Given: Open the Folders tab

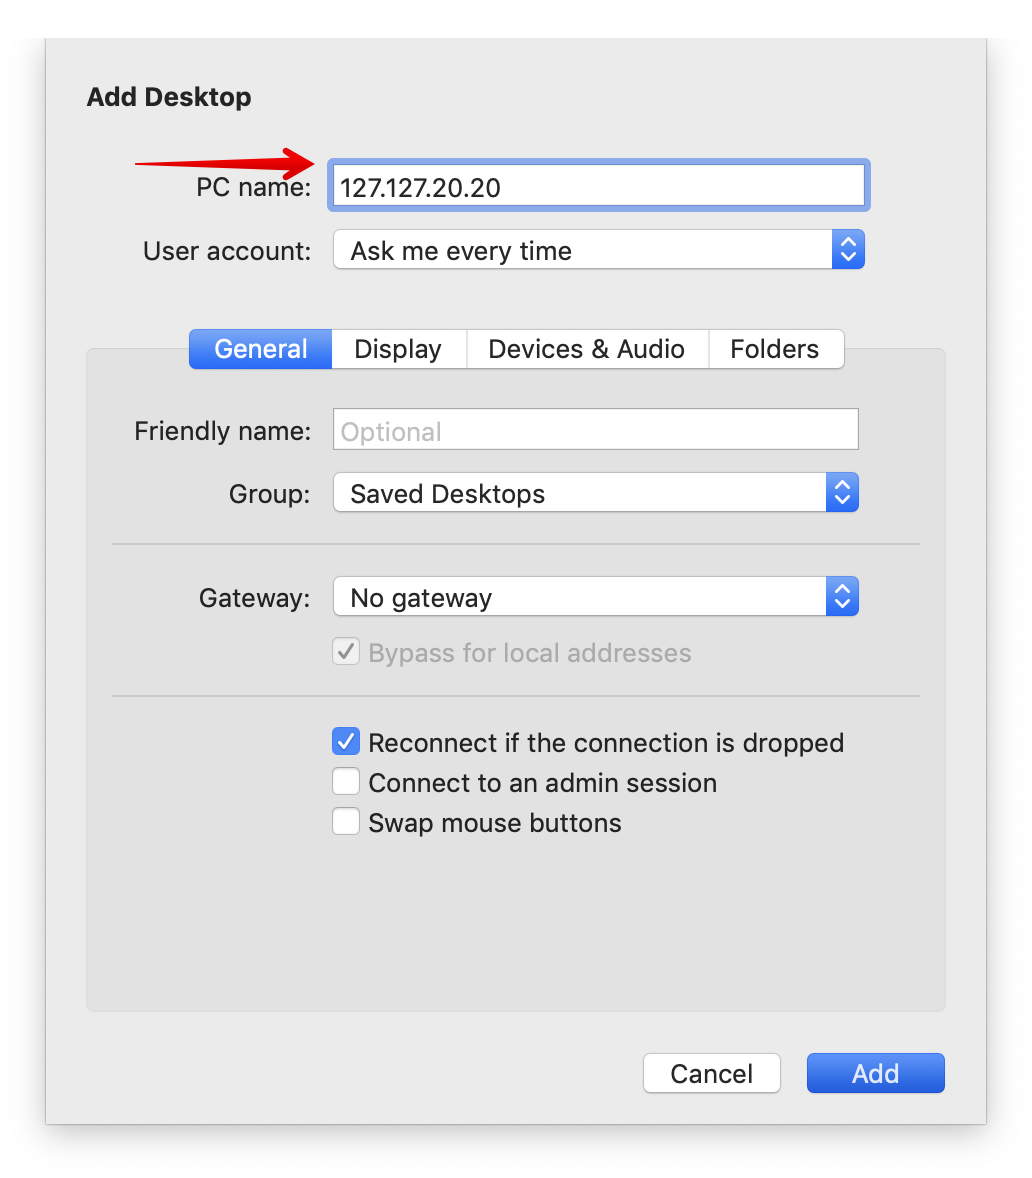Looking at the screenshot, I should pos(776,349).
